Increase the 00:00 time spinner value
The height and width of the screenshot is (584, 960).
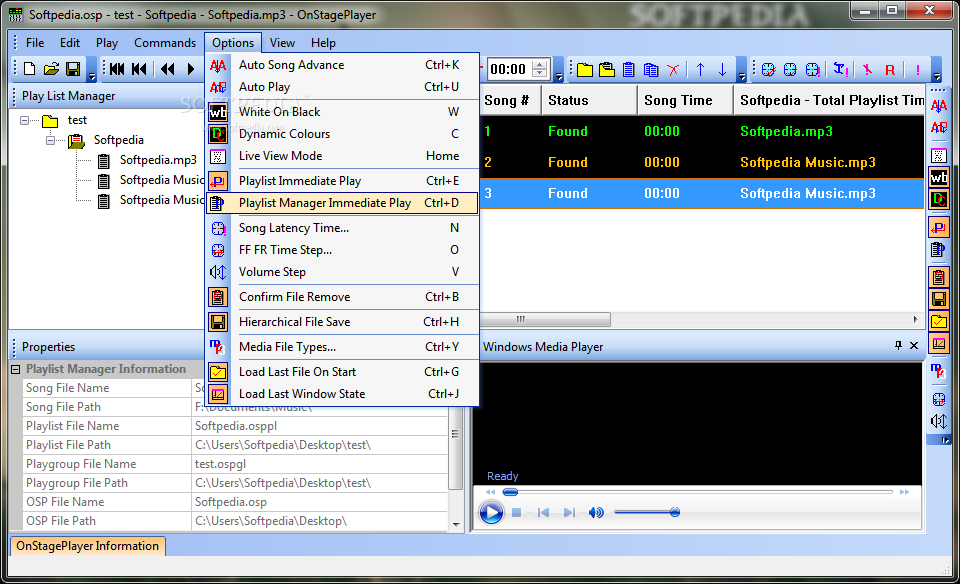coord(539,65)
